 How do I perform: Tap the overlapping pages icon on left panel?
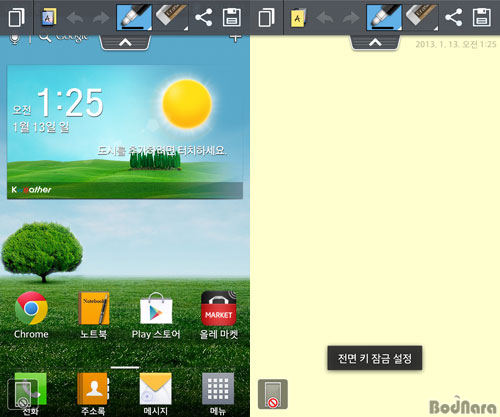click(x=17, y=17)
